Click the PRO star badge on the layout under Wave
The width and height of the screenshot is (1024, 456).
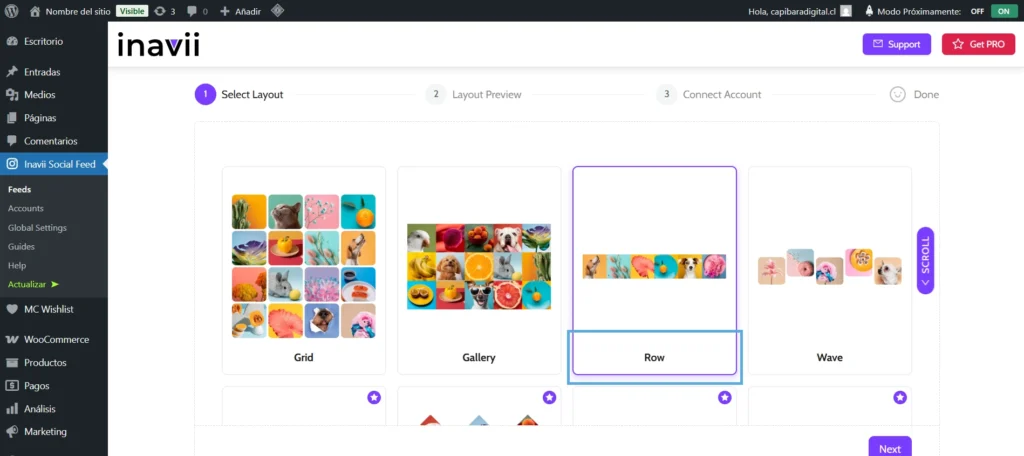pos(900,398)
